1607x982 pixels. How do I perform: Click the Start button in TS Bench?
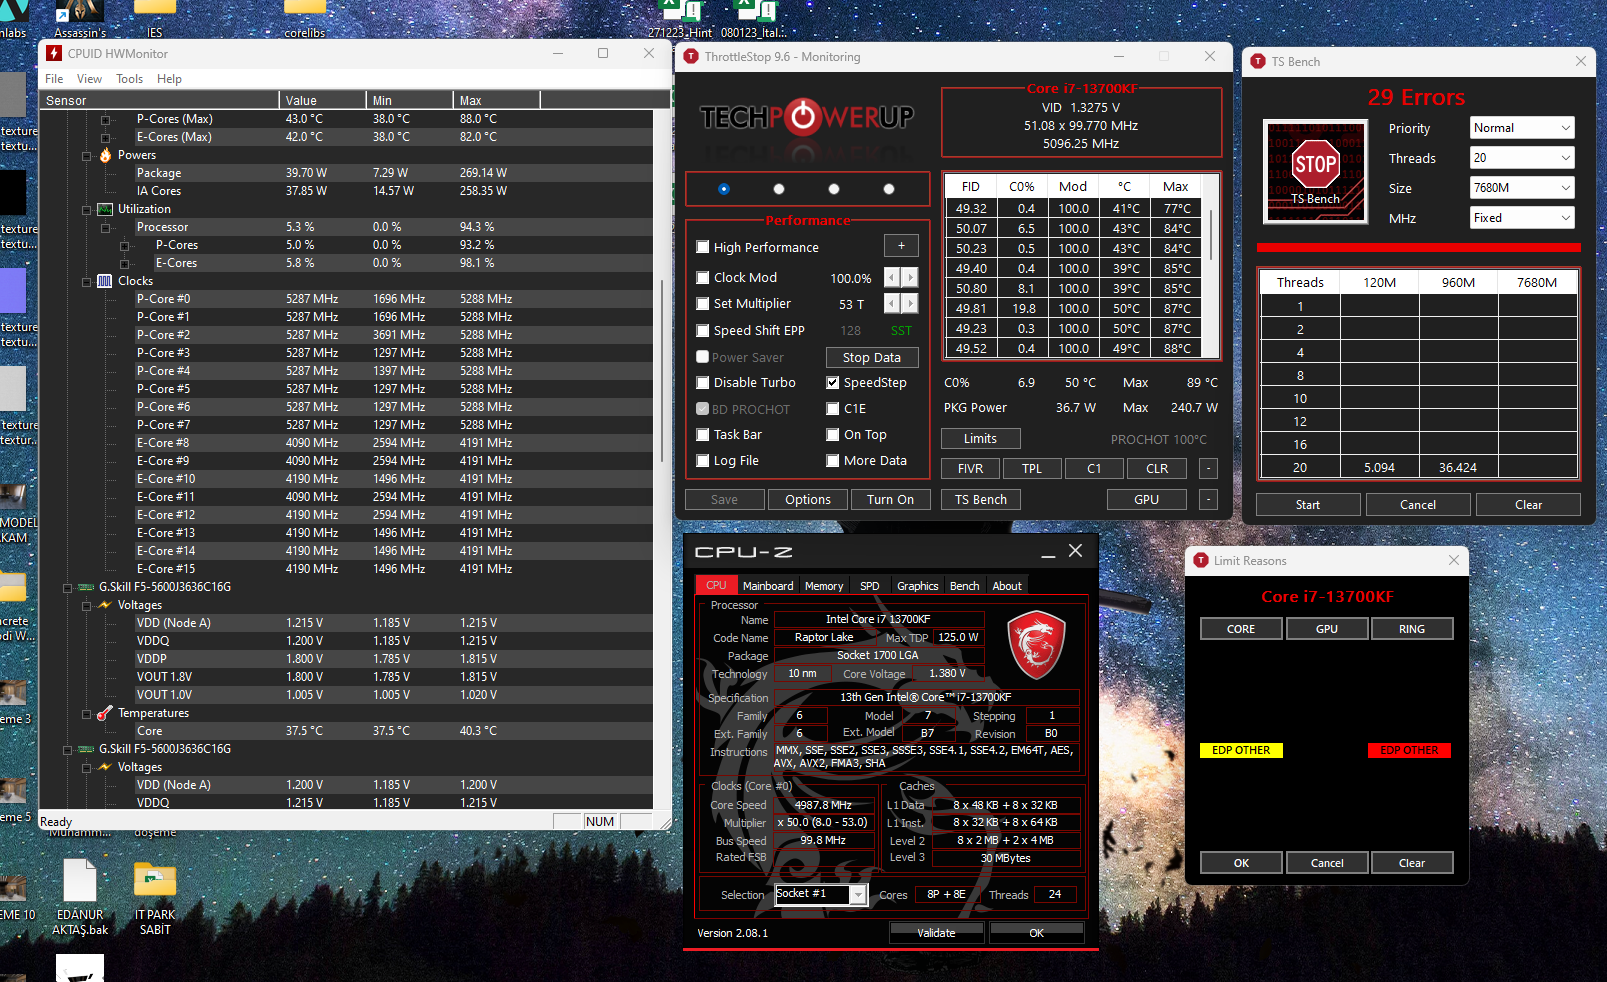(1308, 504)
